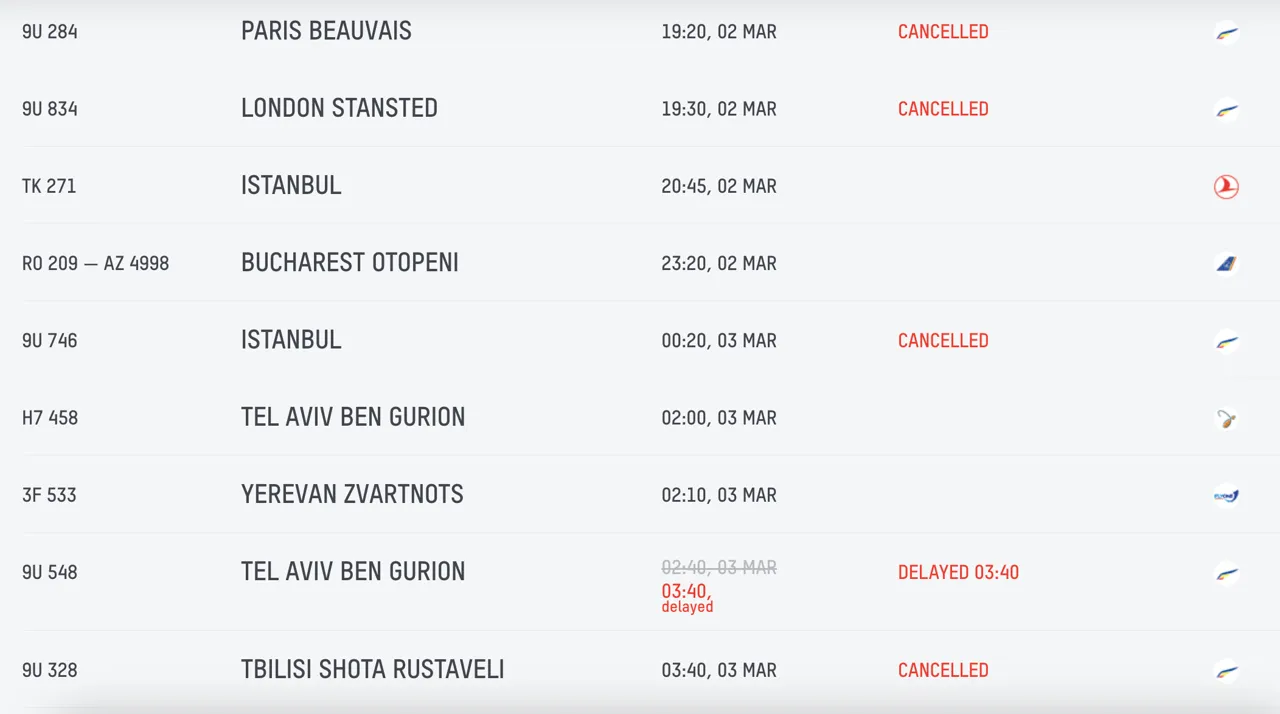Click the CANCELLED status of flight 9U 746
1280x714 pixels.
tap(943, 341)
